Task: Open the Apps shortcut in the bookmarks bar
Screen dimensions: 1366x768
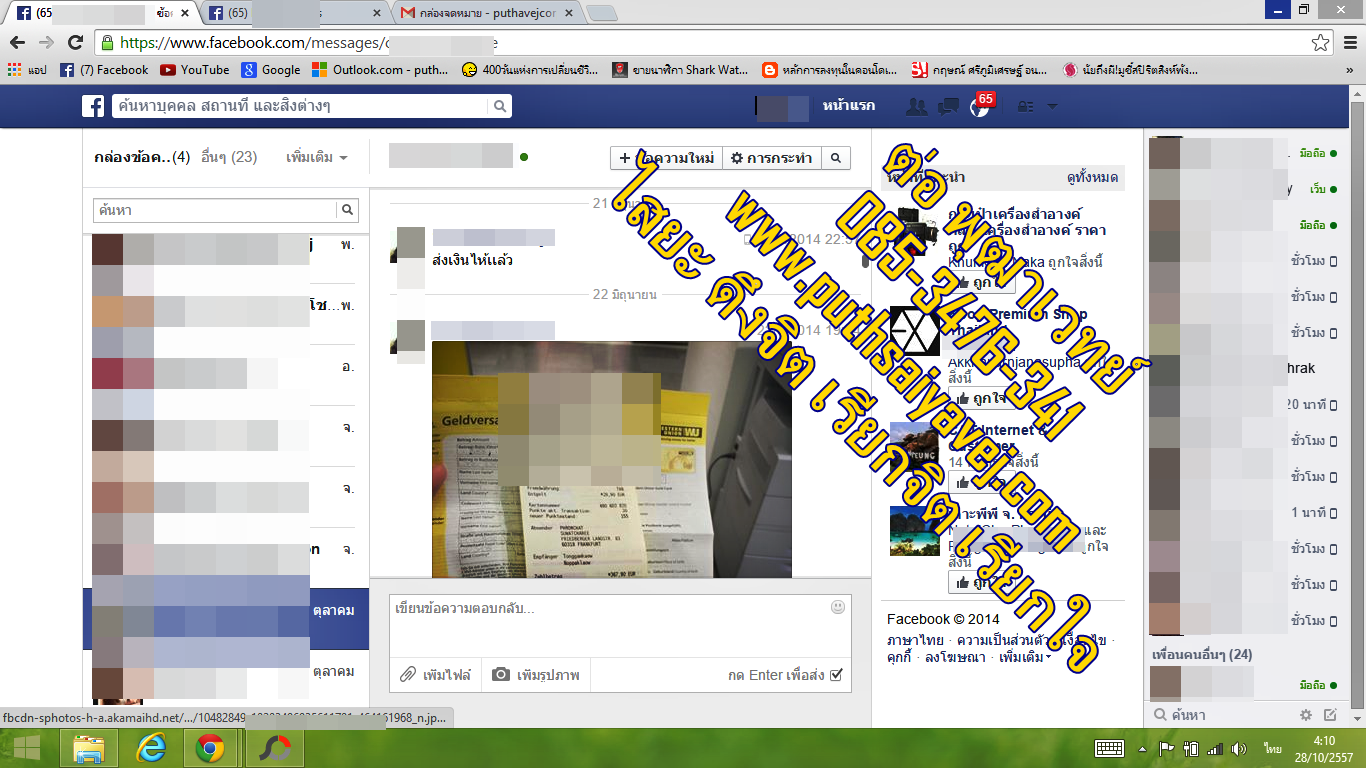Action: click(28, 70)
